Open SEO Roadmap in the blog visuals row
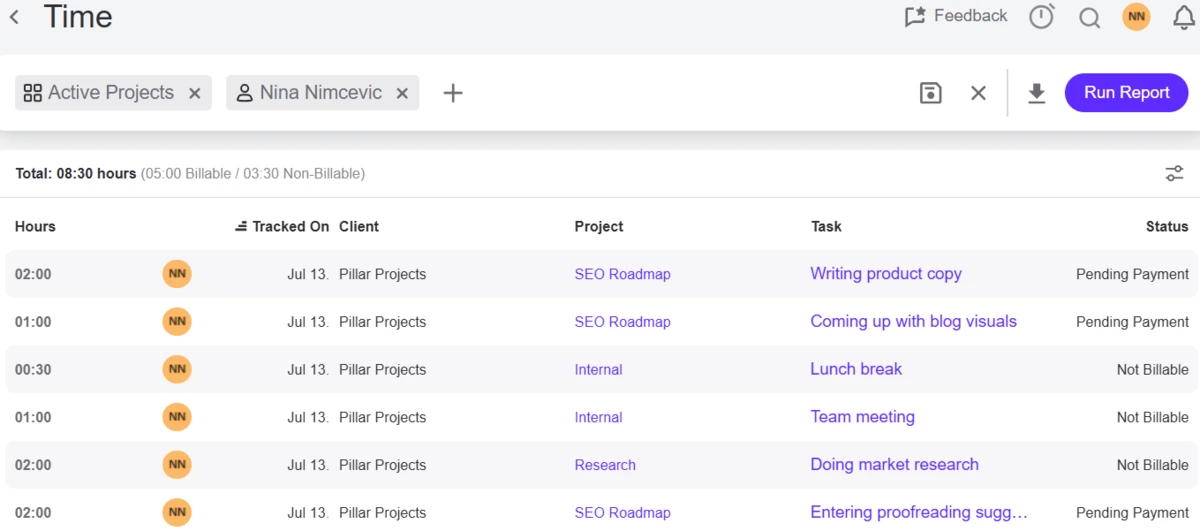This screenshot has height=531, width=1200. point(622,322)
